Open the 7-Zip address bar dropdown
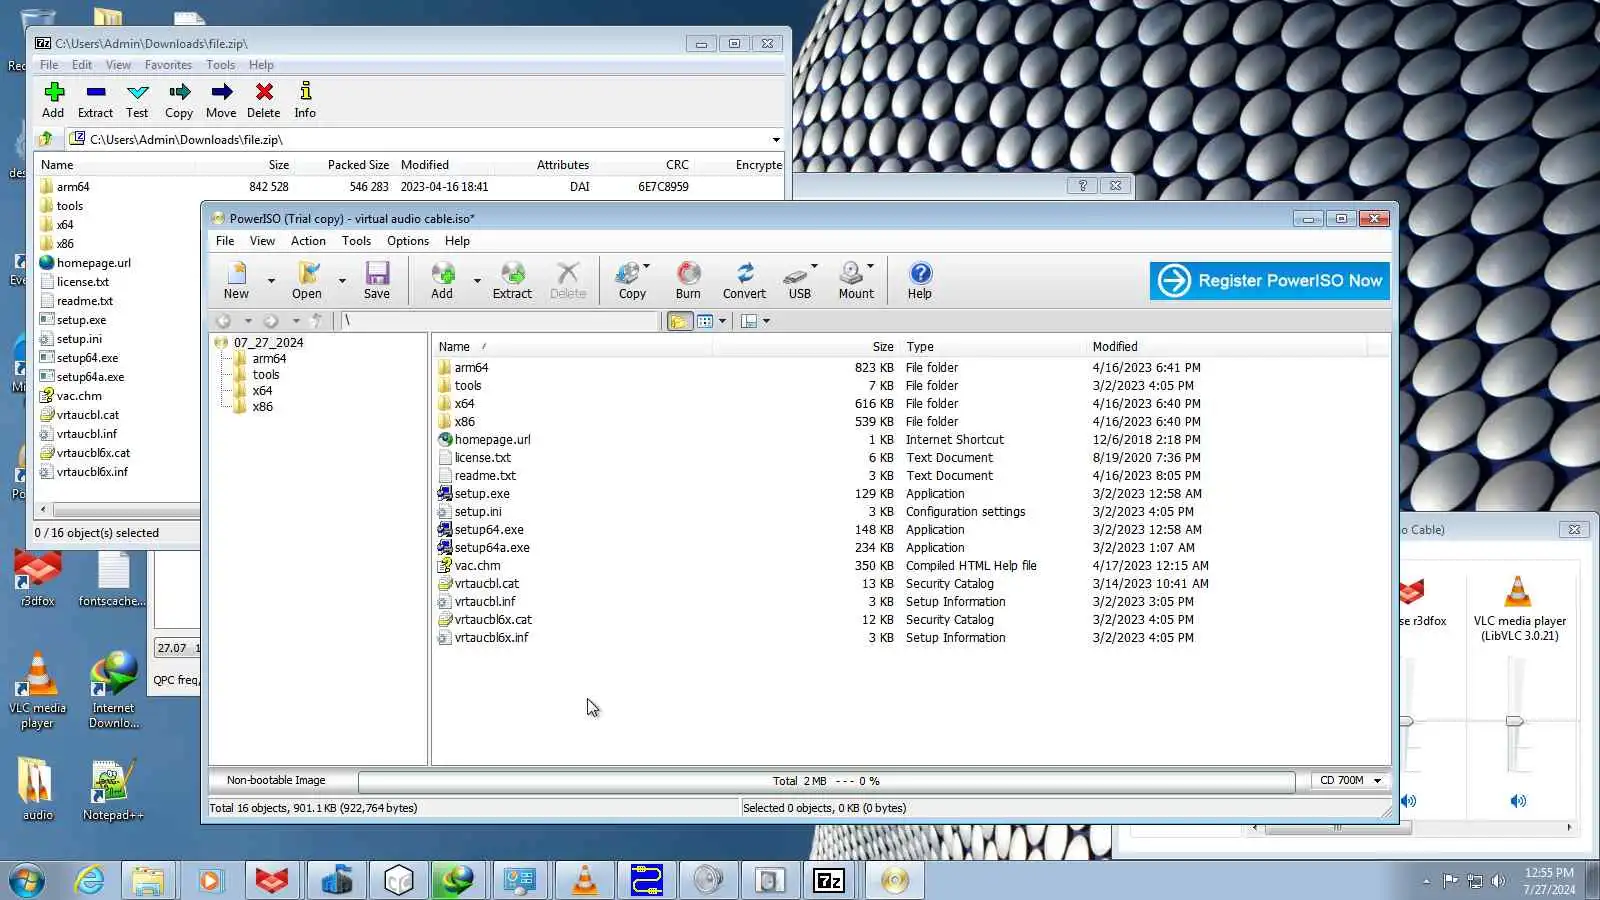 pyautogui.click(x=776, y=140)
